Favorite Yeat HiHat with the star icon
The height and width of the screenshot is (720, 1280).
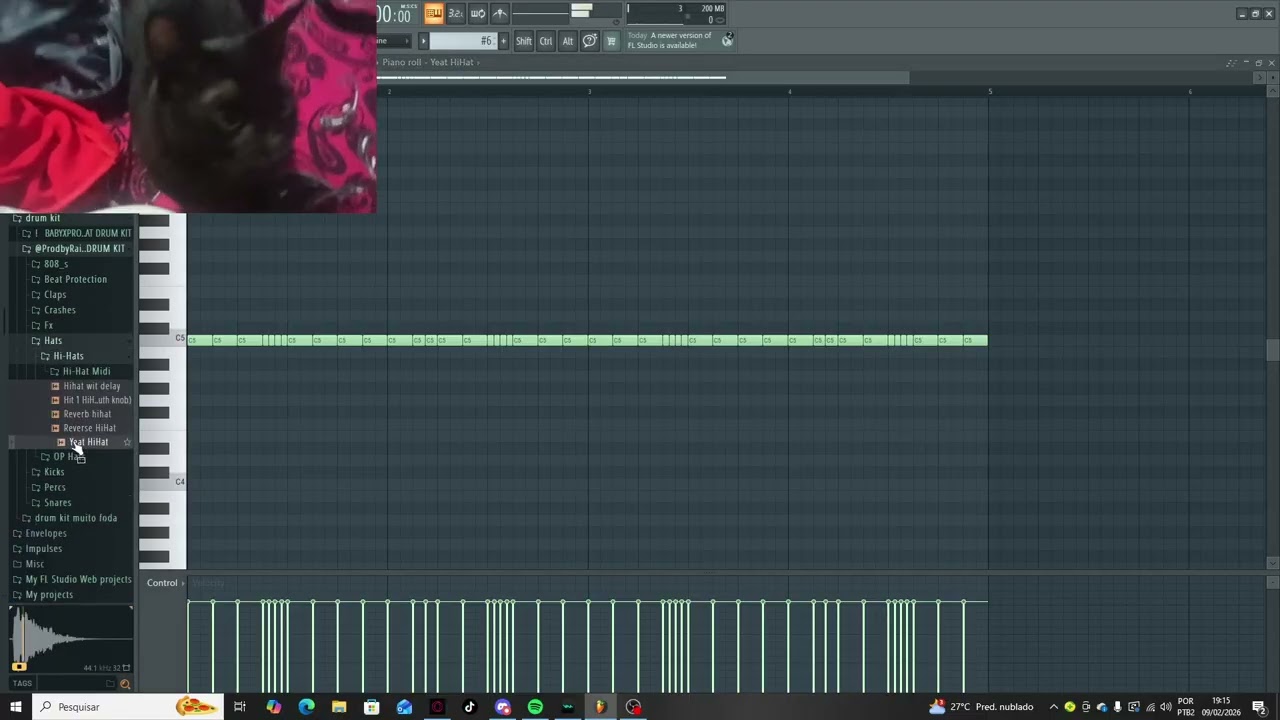pos(127,442)
